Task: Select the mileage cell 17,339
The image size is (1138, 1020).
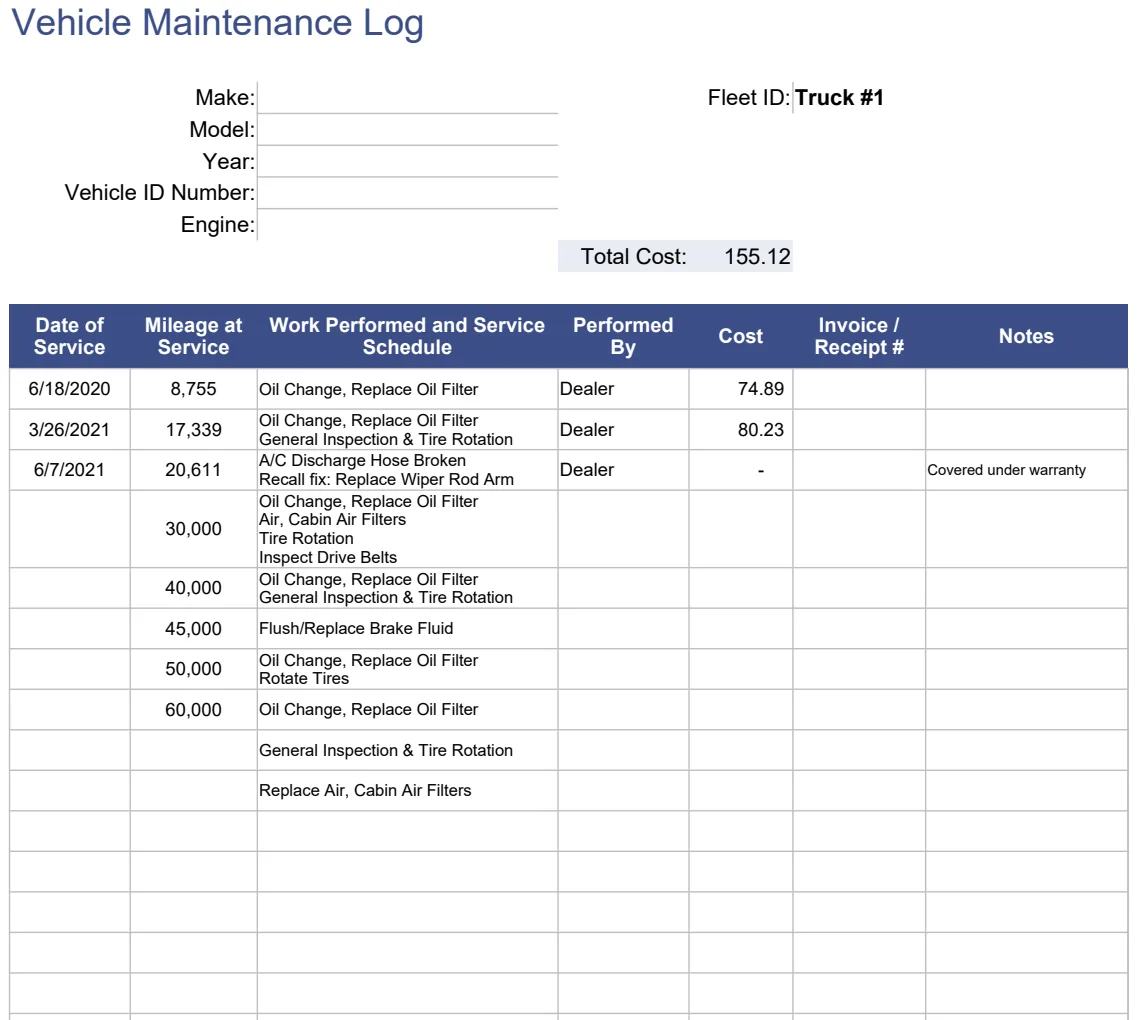Action: (193, 430)
